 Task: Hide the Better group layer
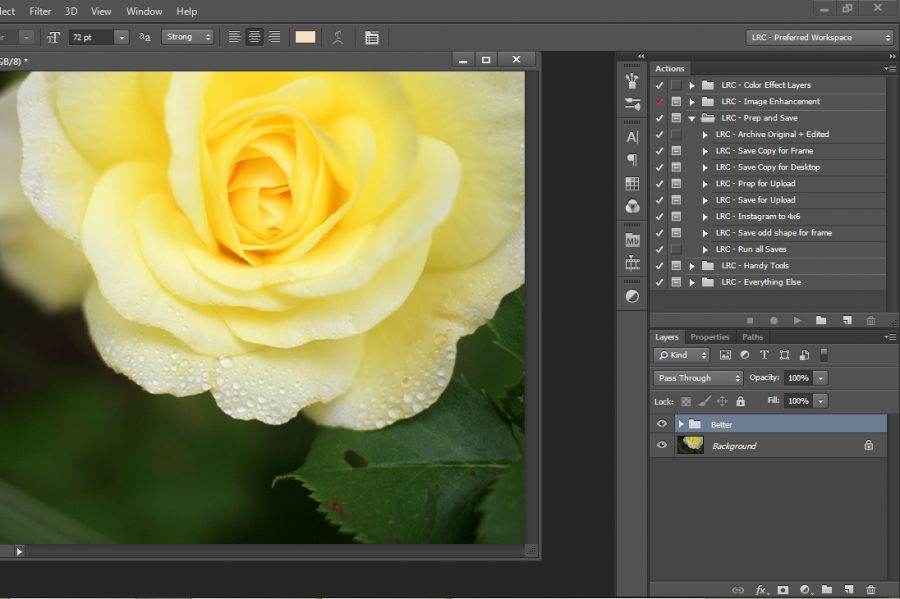661,424
